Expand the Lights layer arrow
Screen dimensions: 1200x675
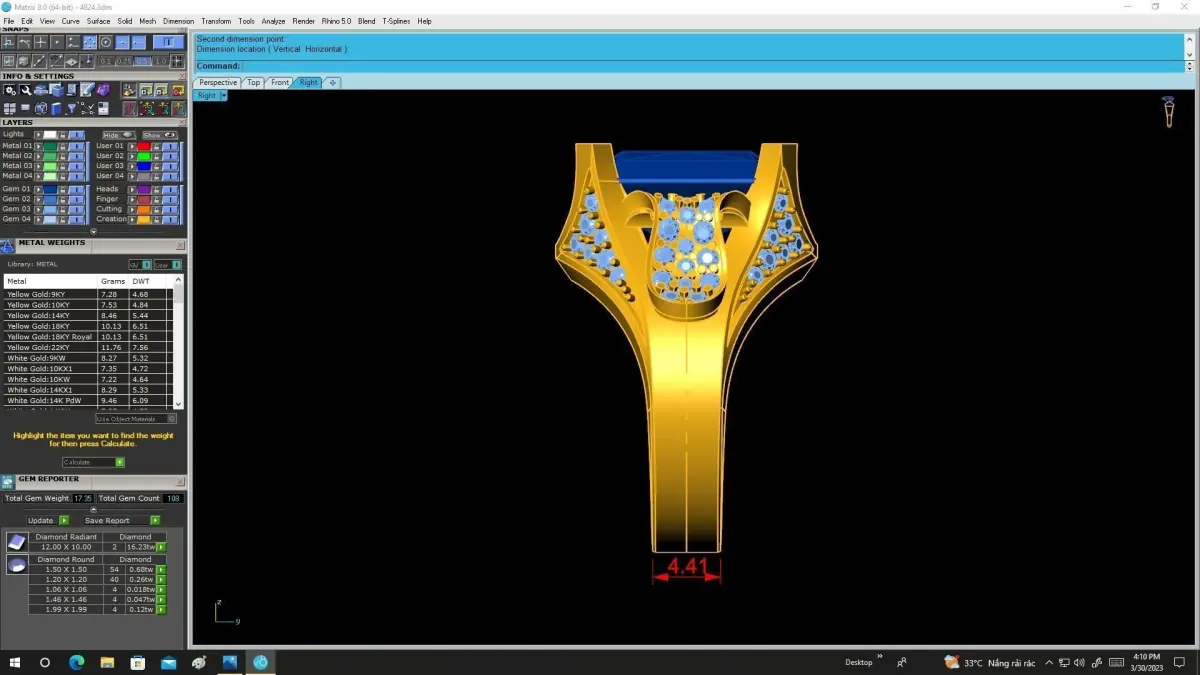coord(38,135)
